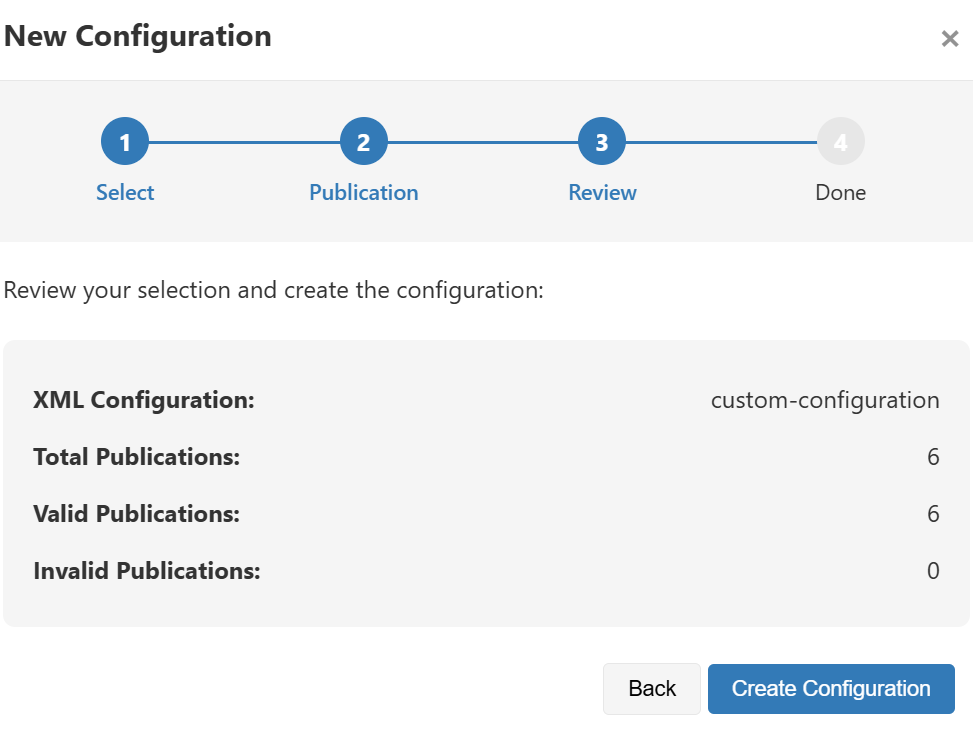Click the blue circle above Review

coord(602,140)
